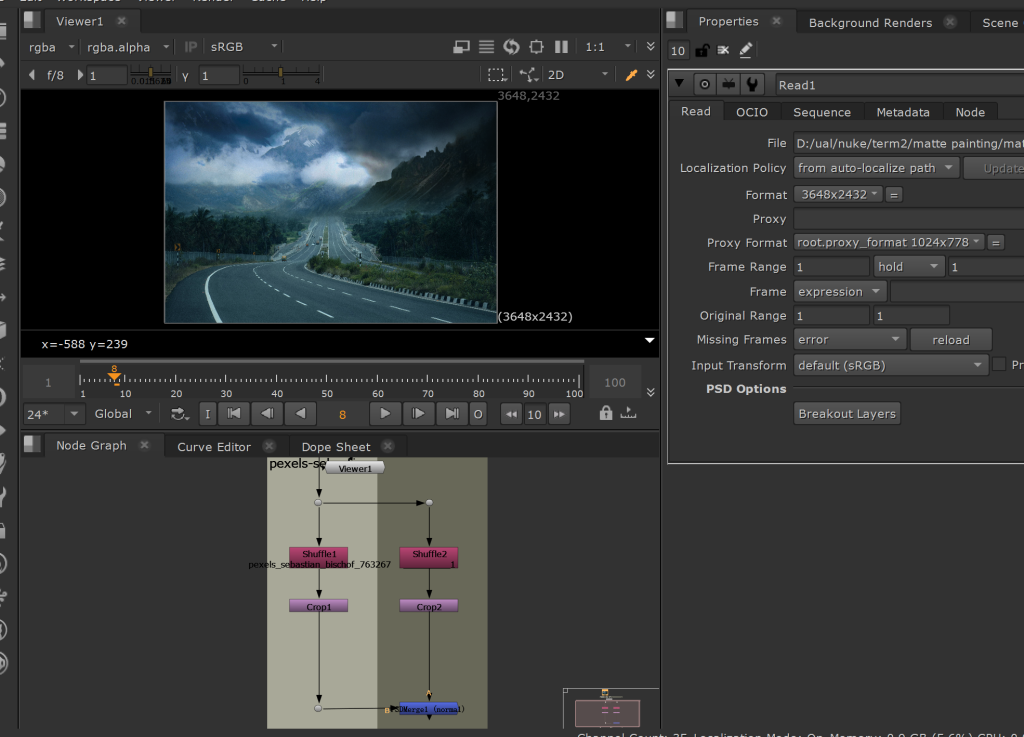The height and width of the screenshot is (737, 1024).
Task: Pause viewer updating with pause icon
Action: click(x=561, y=47)
